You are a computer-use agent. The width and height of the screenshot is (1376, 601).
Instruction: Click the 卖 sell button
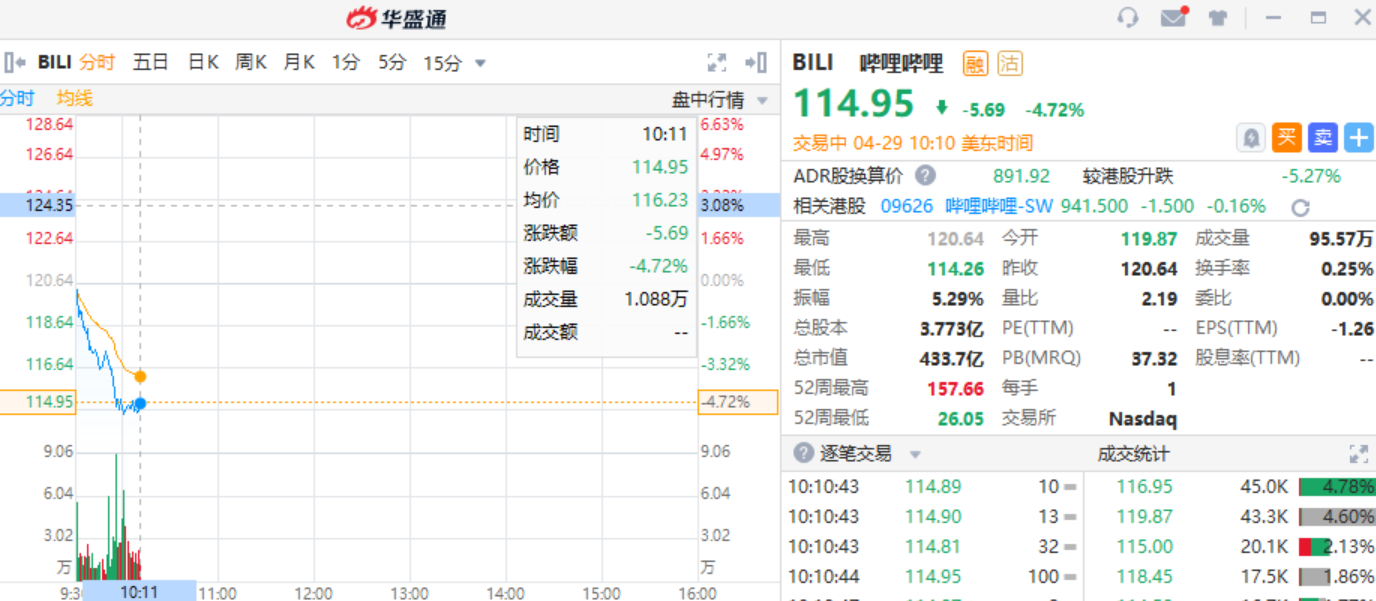pyautogui.click(x=1323, y=138)
